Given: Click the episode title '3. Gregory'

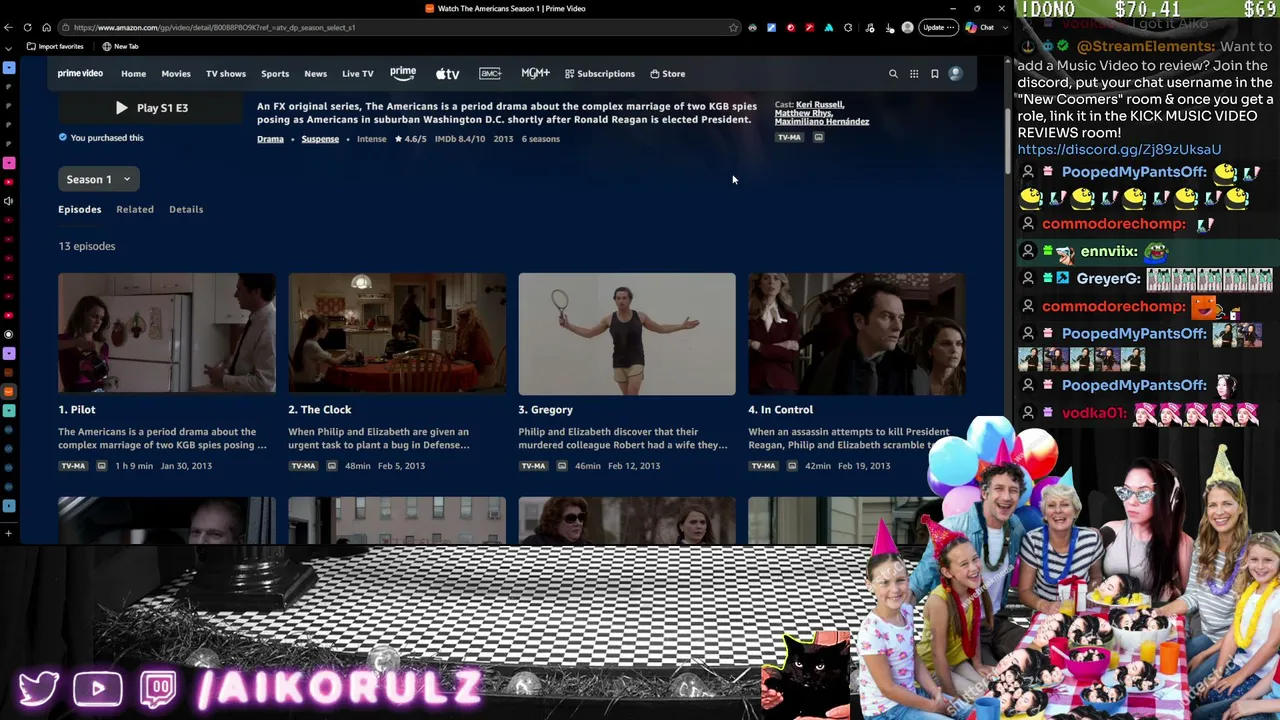Looking at the screenshot, I should [546, 409].
